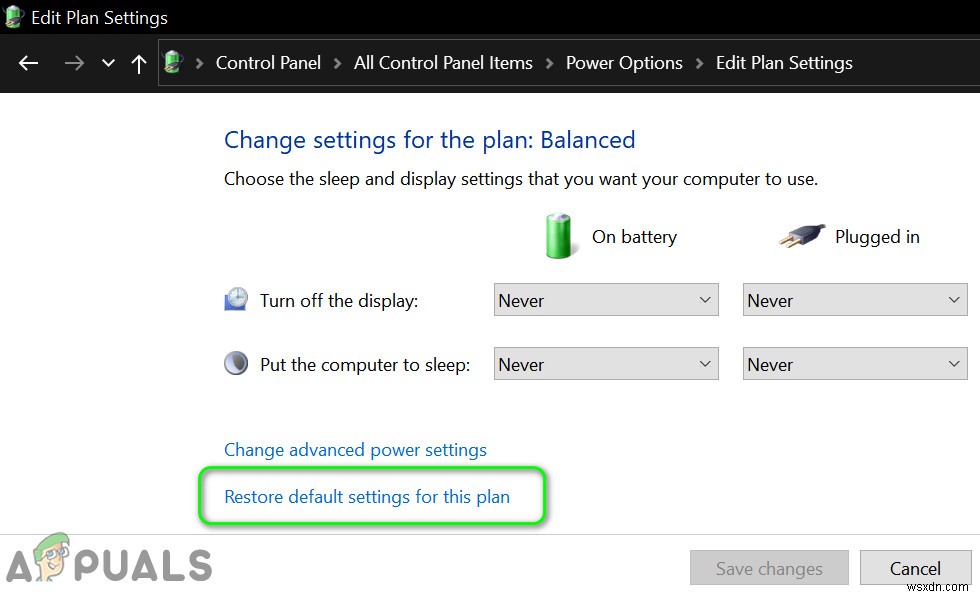Click the Cancel button

[916, 568]
